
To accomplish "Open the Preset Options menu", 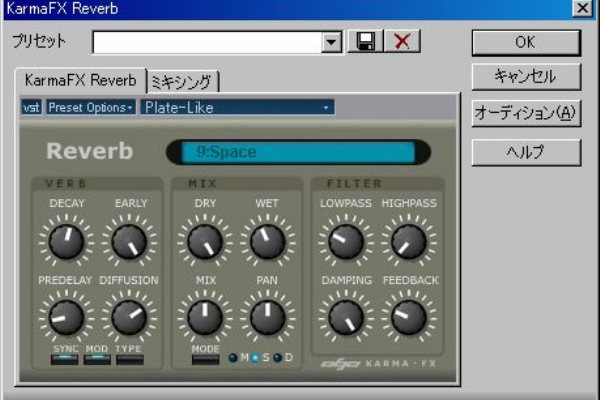I will [91, 108].
